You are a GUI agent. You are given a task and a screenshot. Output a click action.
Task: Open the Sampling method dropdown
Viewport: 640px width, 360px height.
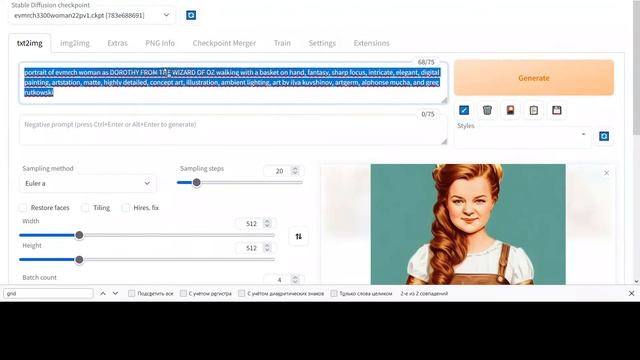coord(88,184)
